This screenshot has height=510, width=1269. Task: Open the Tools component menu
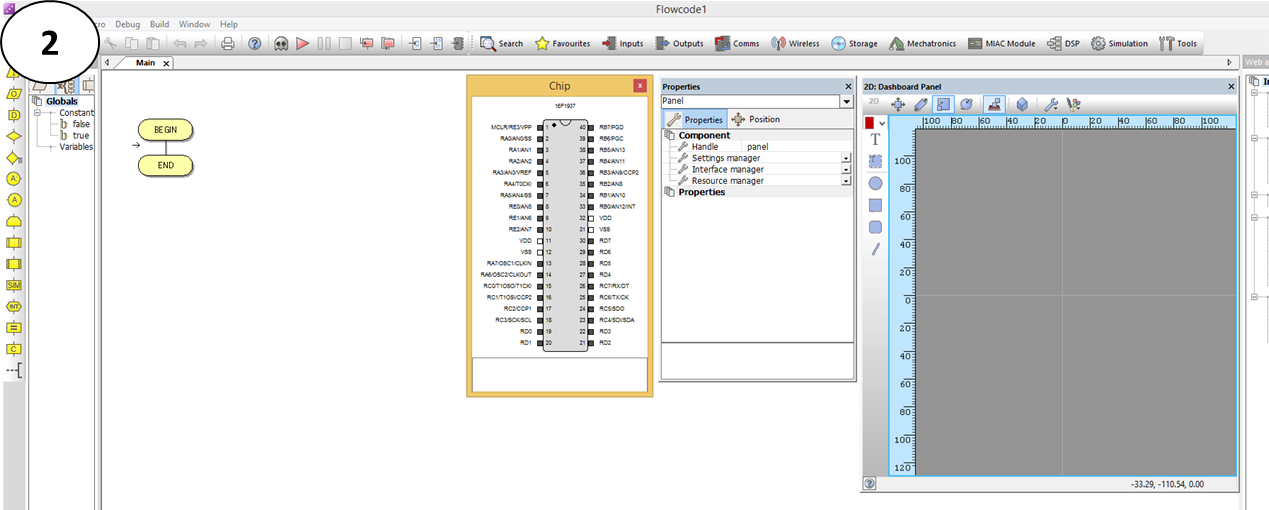tap(1178, 44)
